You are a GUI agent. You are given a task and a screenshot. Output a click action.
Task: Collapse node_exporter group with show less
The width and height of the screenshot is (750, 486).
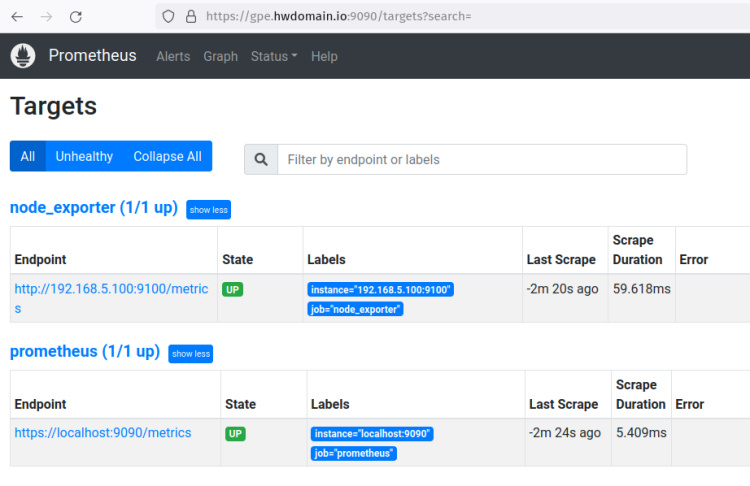(x=208, y=210)
